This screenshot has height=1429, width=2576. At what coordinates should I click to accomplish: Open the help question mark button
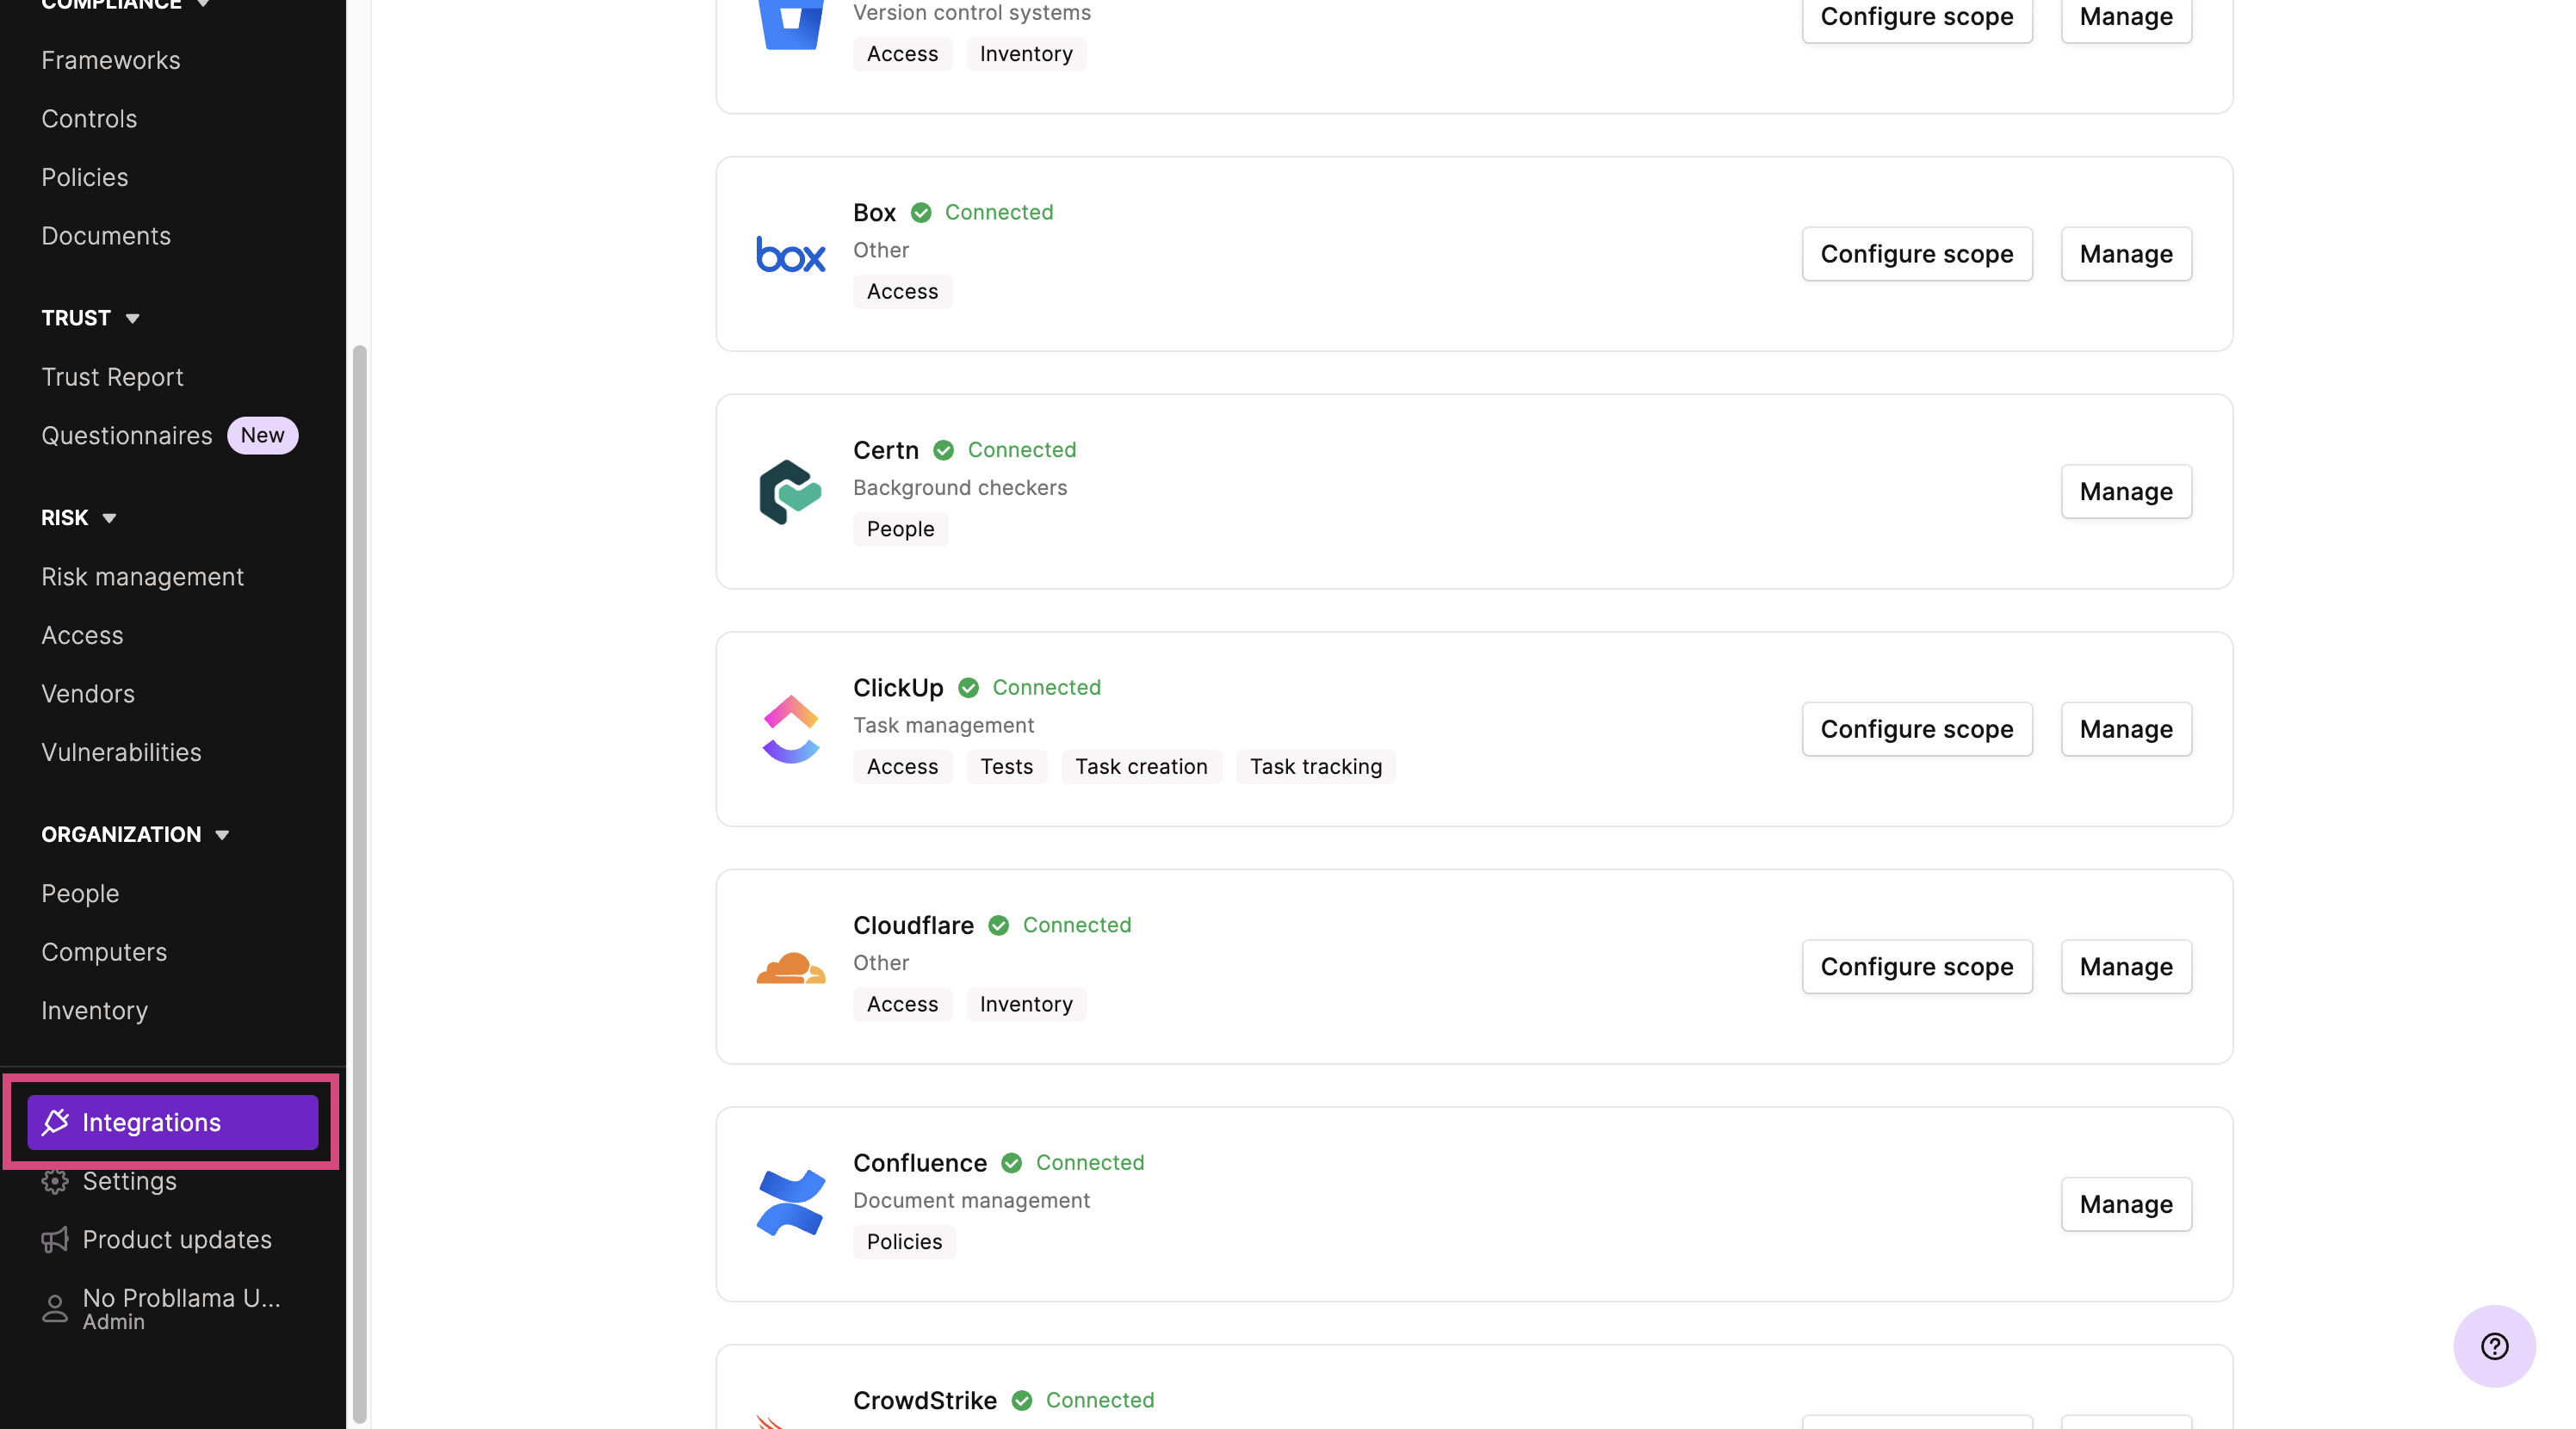(x=2494, y=1346)
